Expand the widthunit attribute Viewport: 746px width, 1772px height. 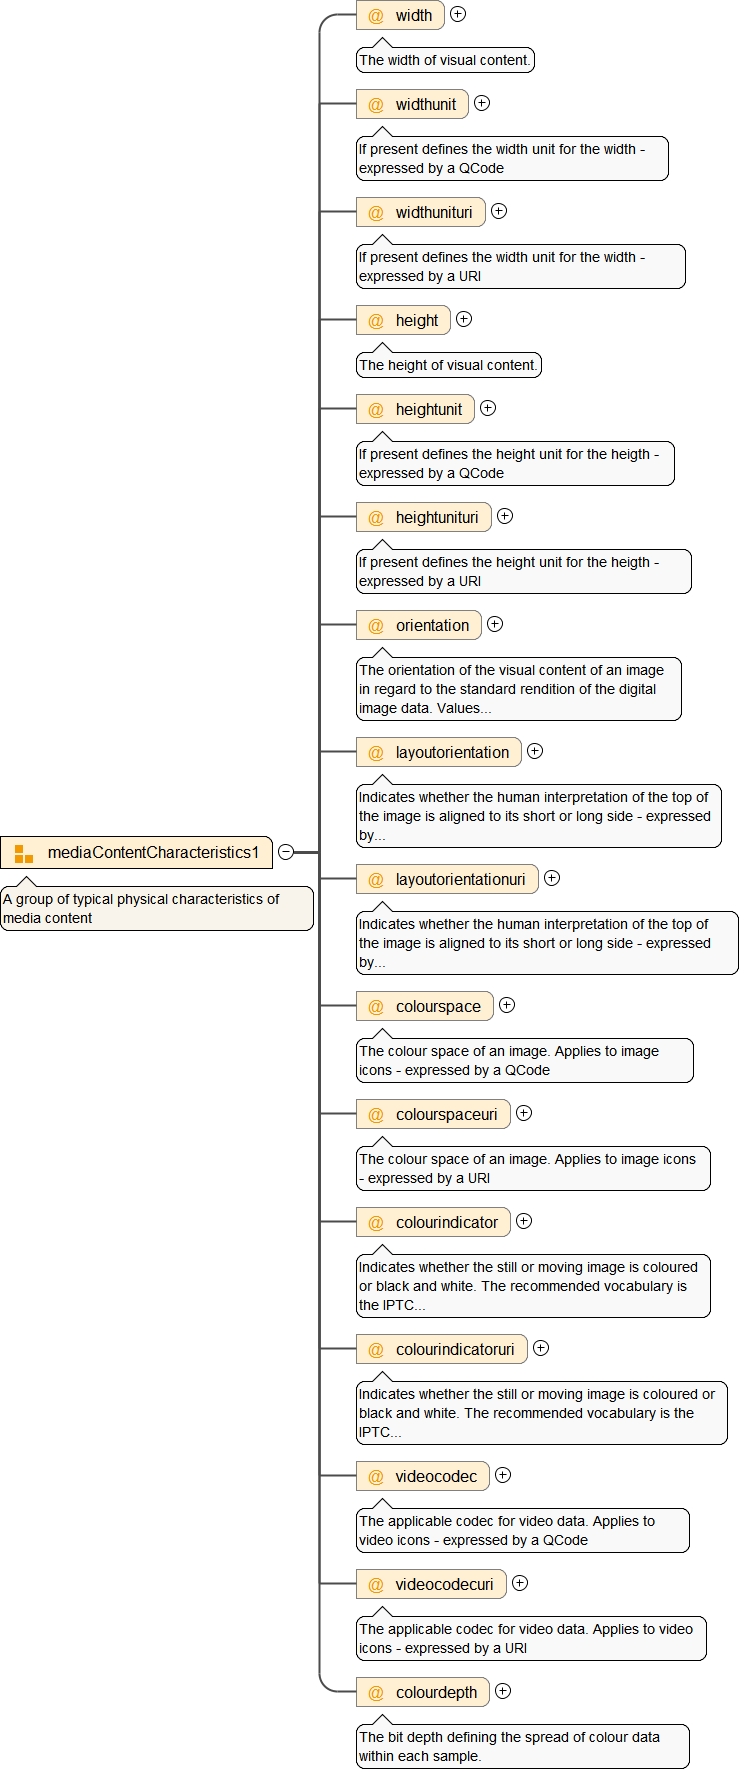[482, 103]
